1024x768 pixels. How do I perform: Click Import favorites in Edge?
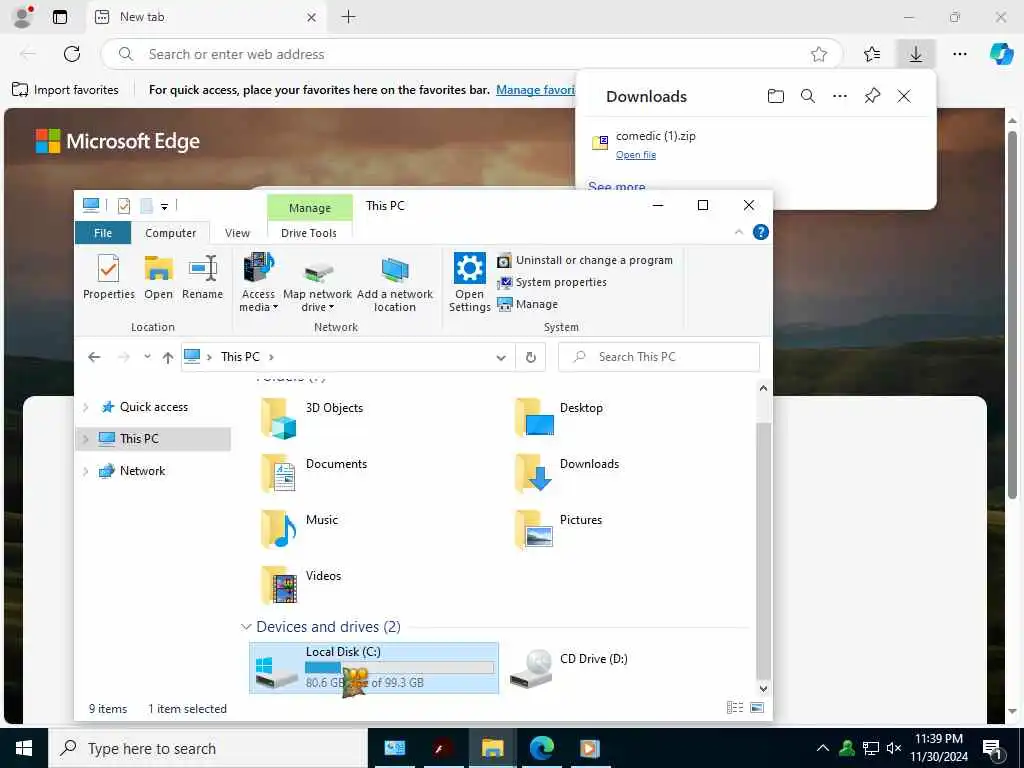click(65, 90)
